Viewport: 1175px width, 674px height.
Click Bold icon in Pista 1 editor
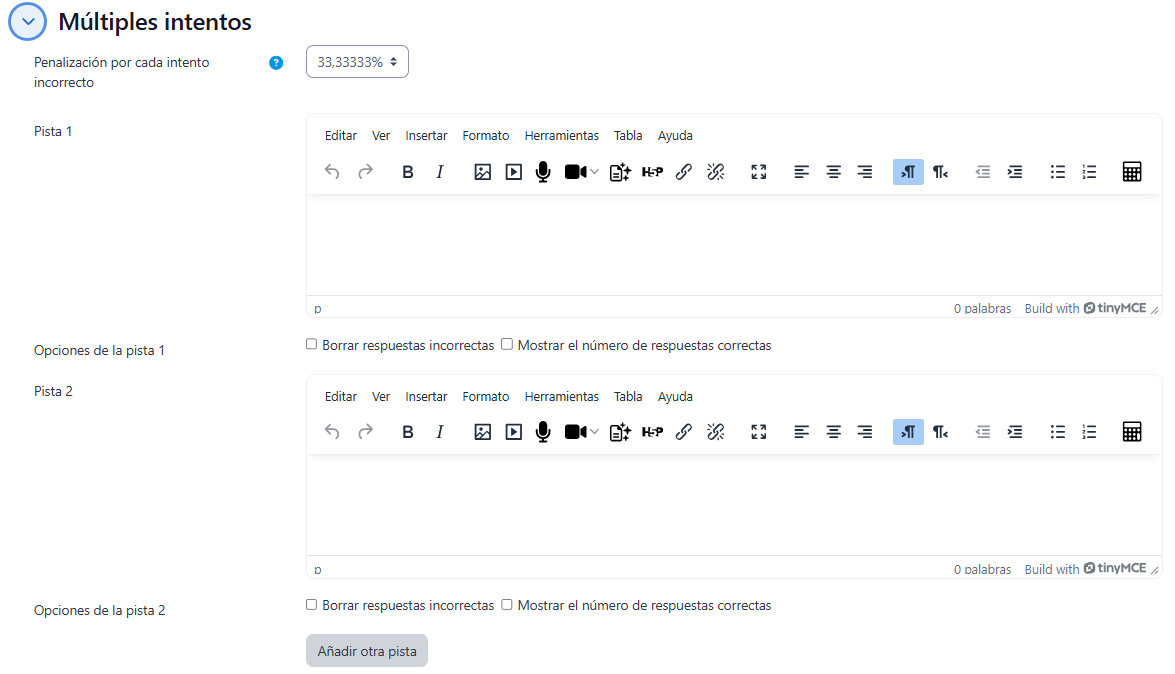pos(408,172)
